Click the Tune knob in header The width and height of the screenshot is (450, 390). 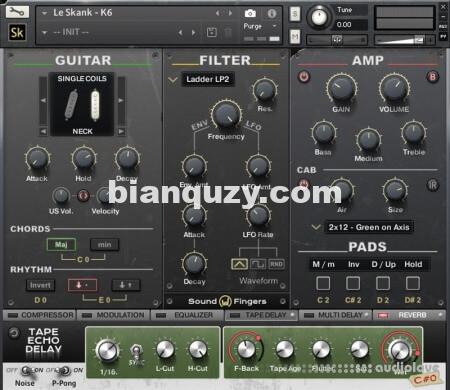coord(319,16)
